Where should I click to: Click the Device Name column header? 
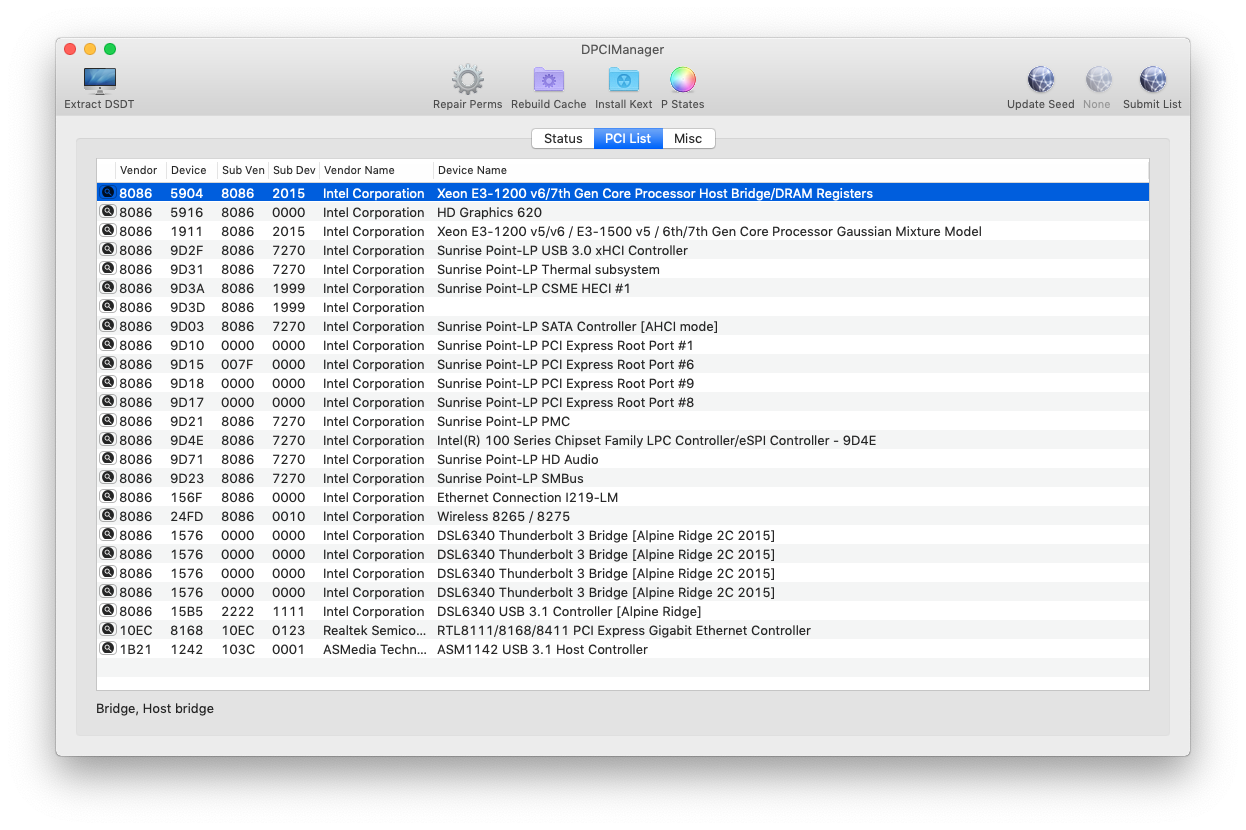tap(472, 170)
